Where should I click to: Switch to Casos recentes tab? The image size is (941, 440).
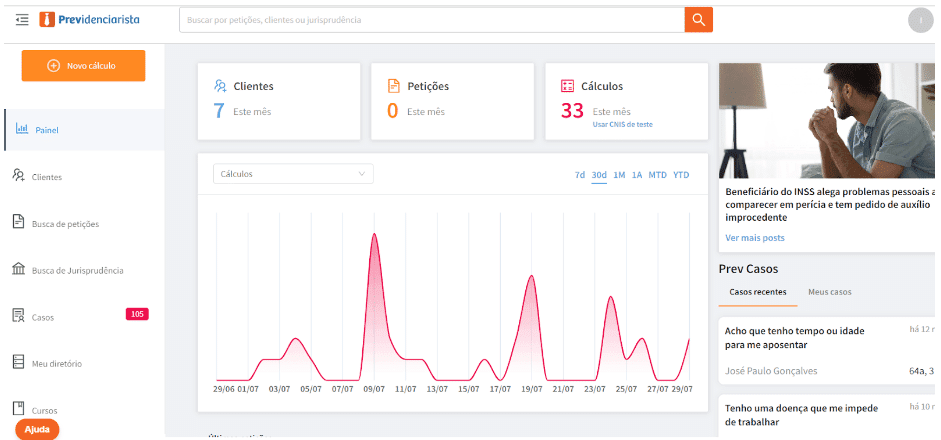(x=757, y=292)
